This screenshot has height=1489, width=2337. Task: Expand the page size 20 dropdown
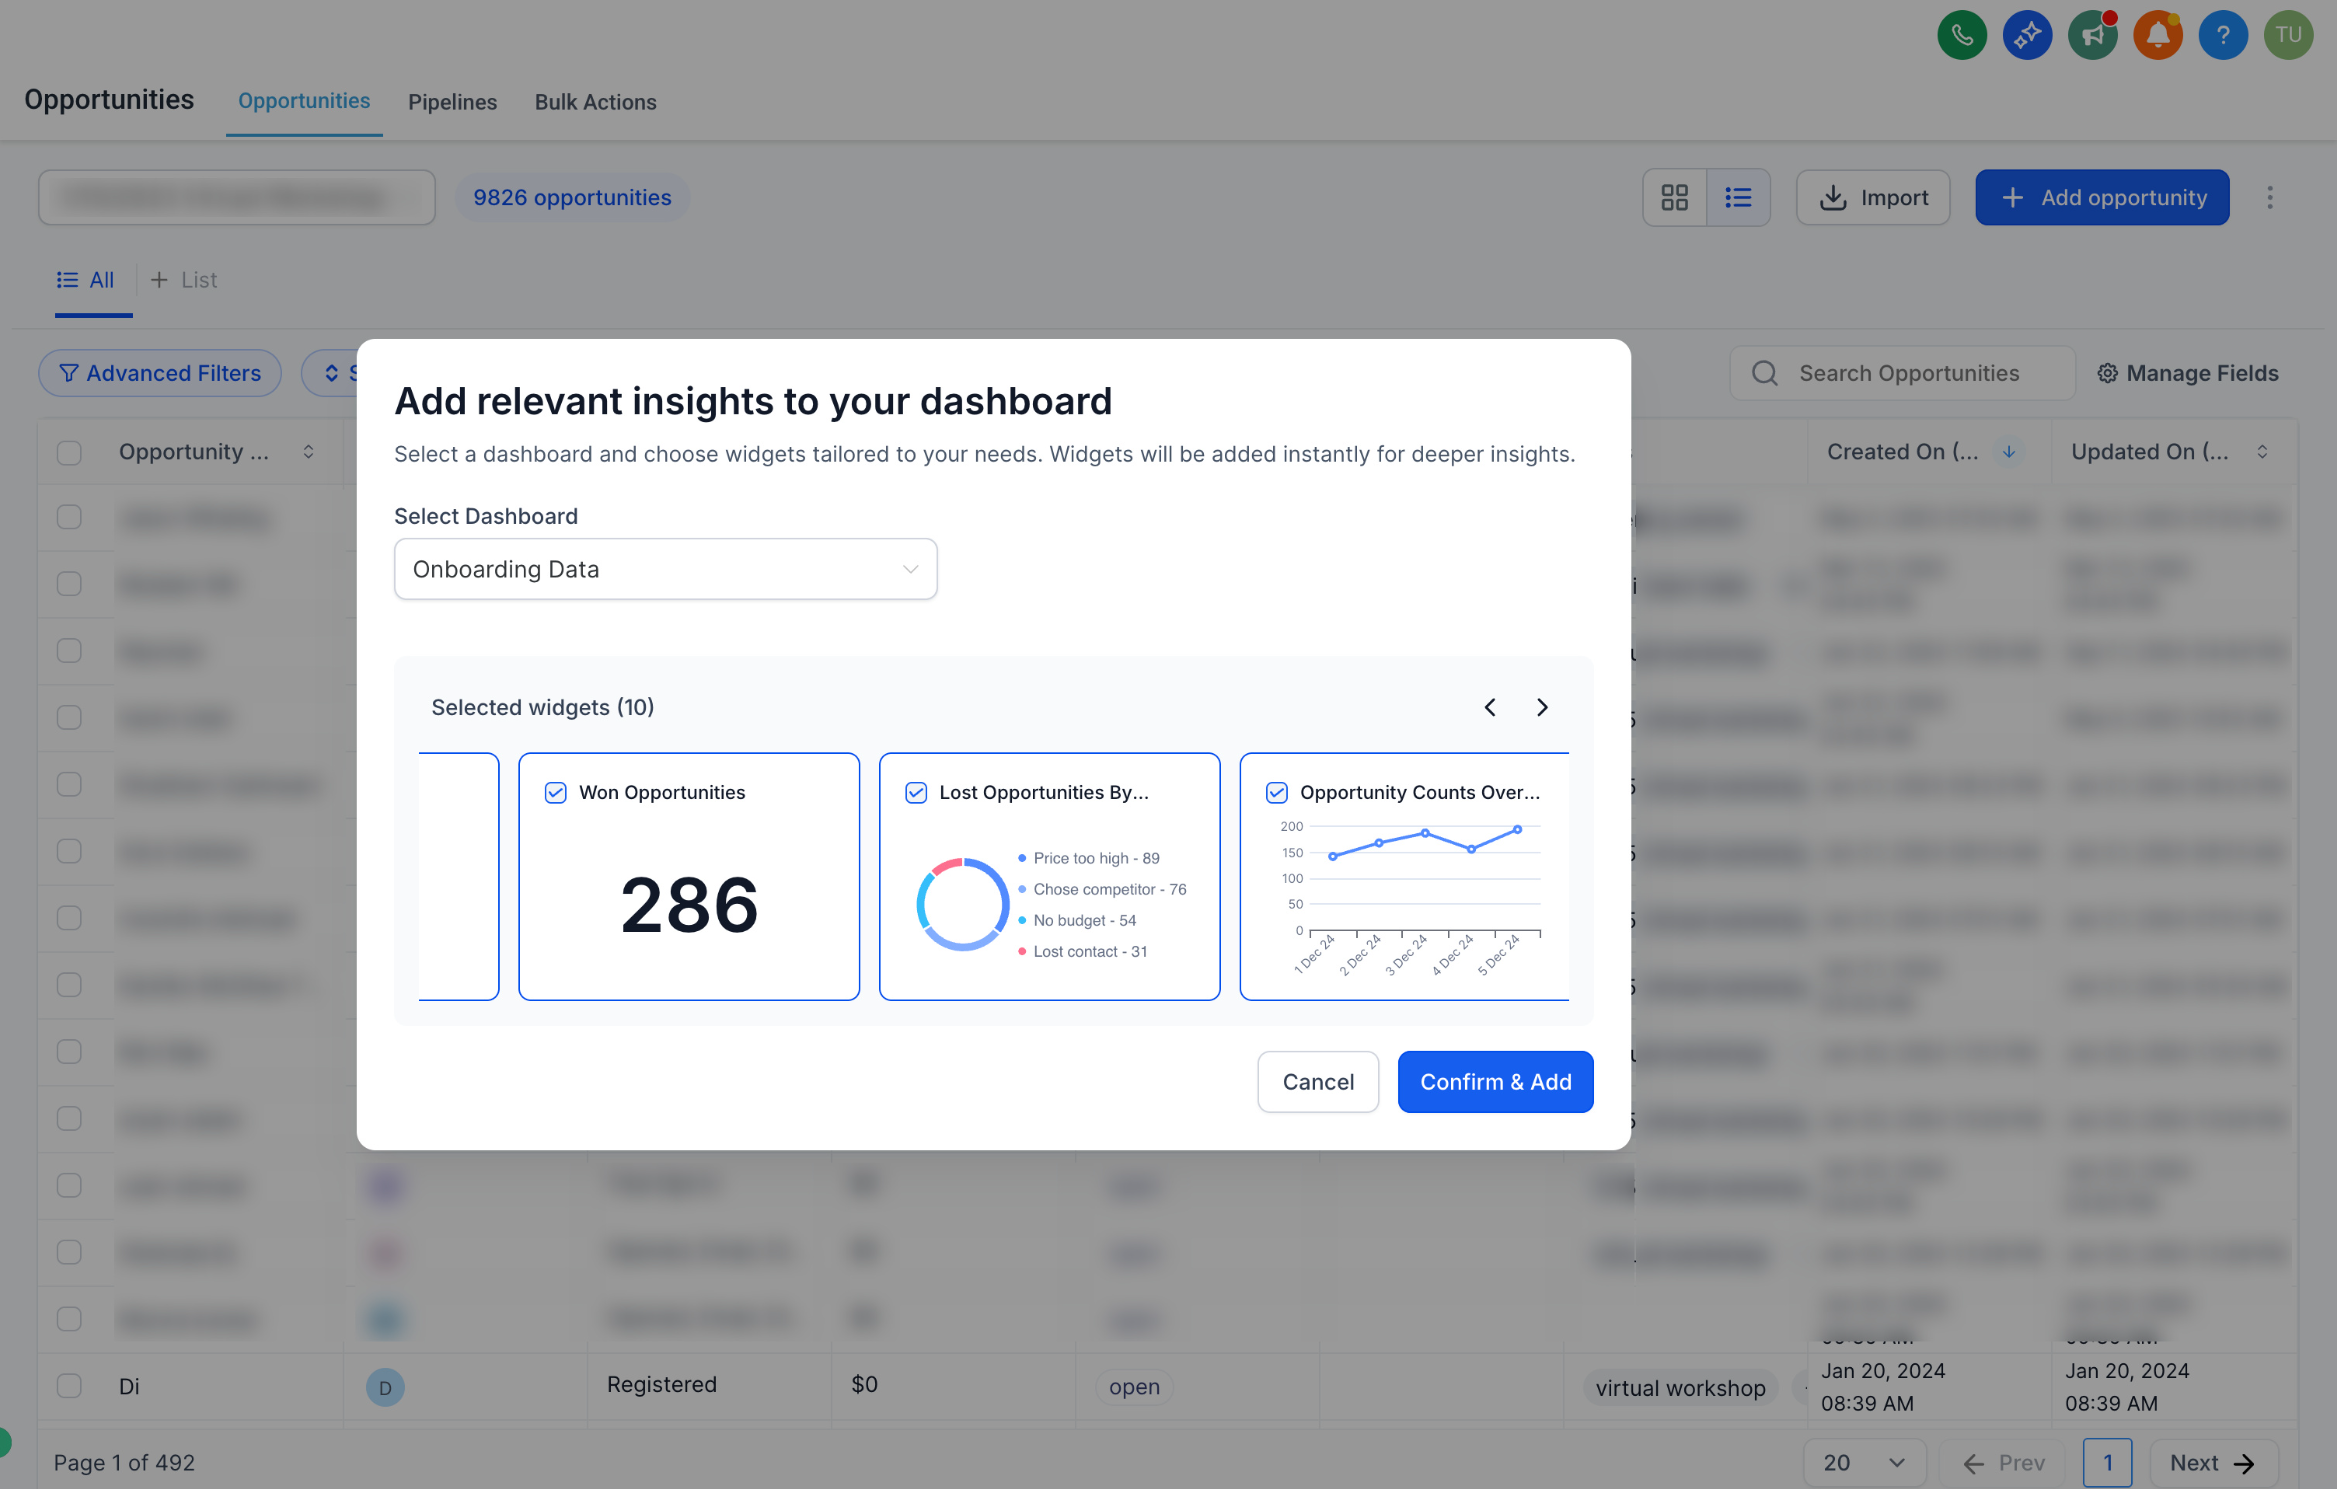click(x=1864, y=1462)
